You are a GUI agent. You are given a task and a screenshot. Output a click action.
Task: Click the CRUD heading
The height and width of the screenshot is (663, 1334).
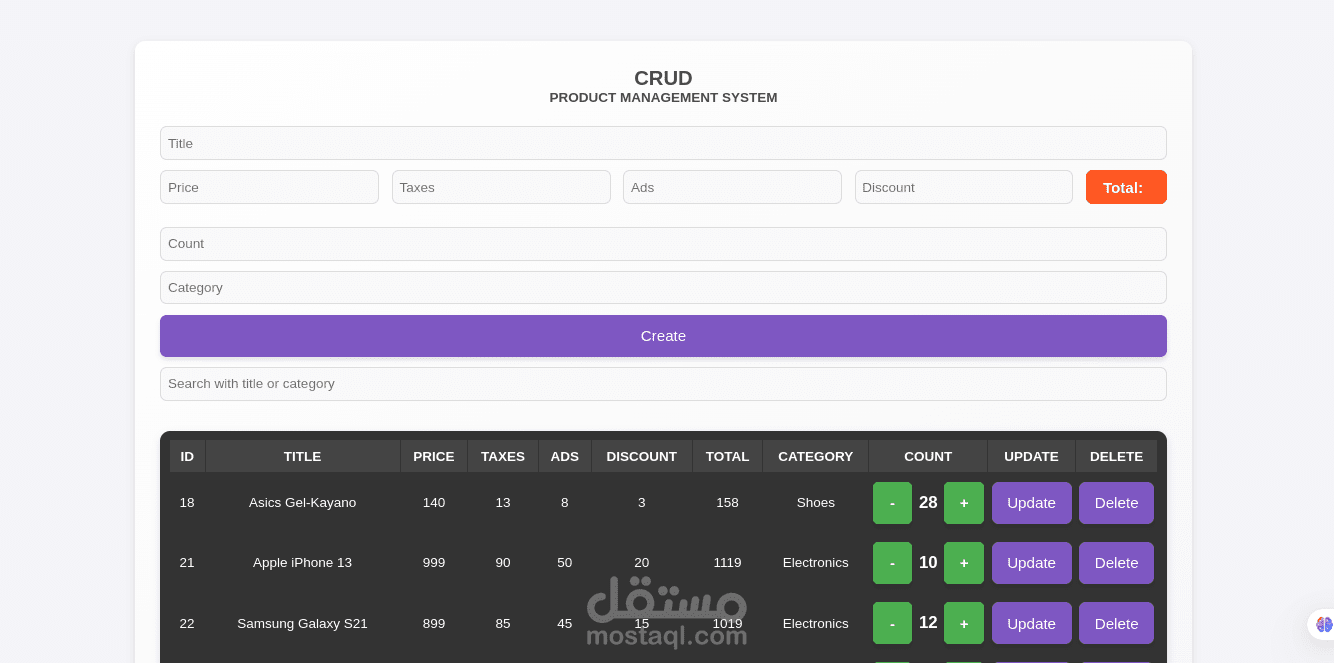click(663, 78)
